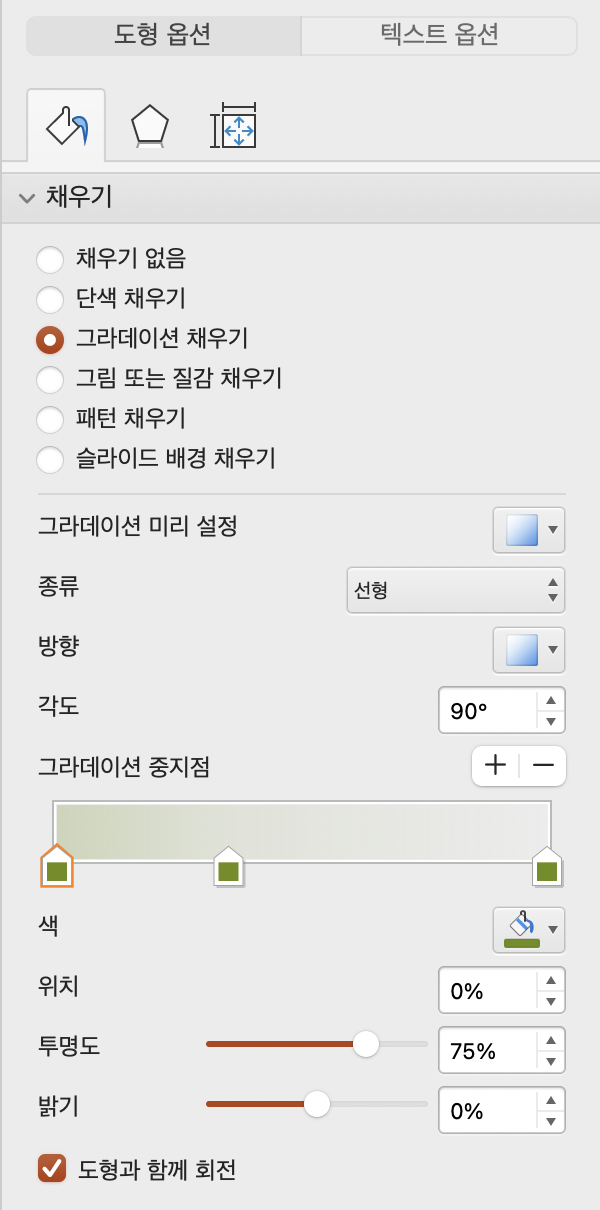Collapse the 채우기 section
This screenshot has width=600, height=1210.
pyautogui.click(x=27, y=197)
